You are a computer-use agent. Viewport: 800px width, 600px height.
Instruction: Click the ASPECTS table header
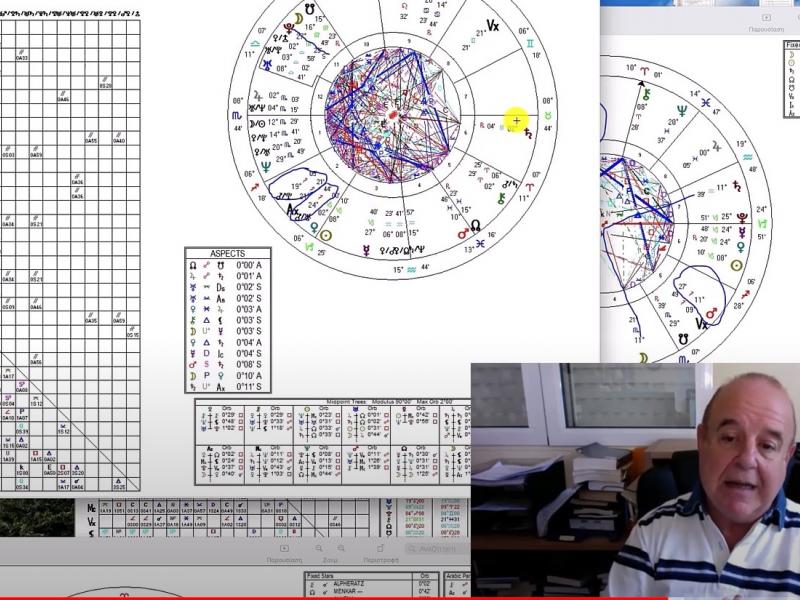(227, 254)
